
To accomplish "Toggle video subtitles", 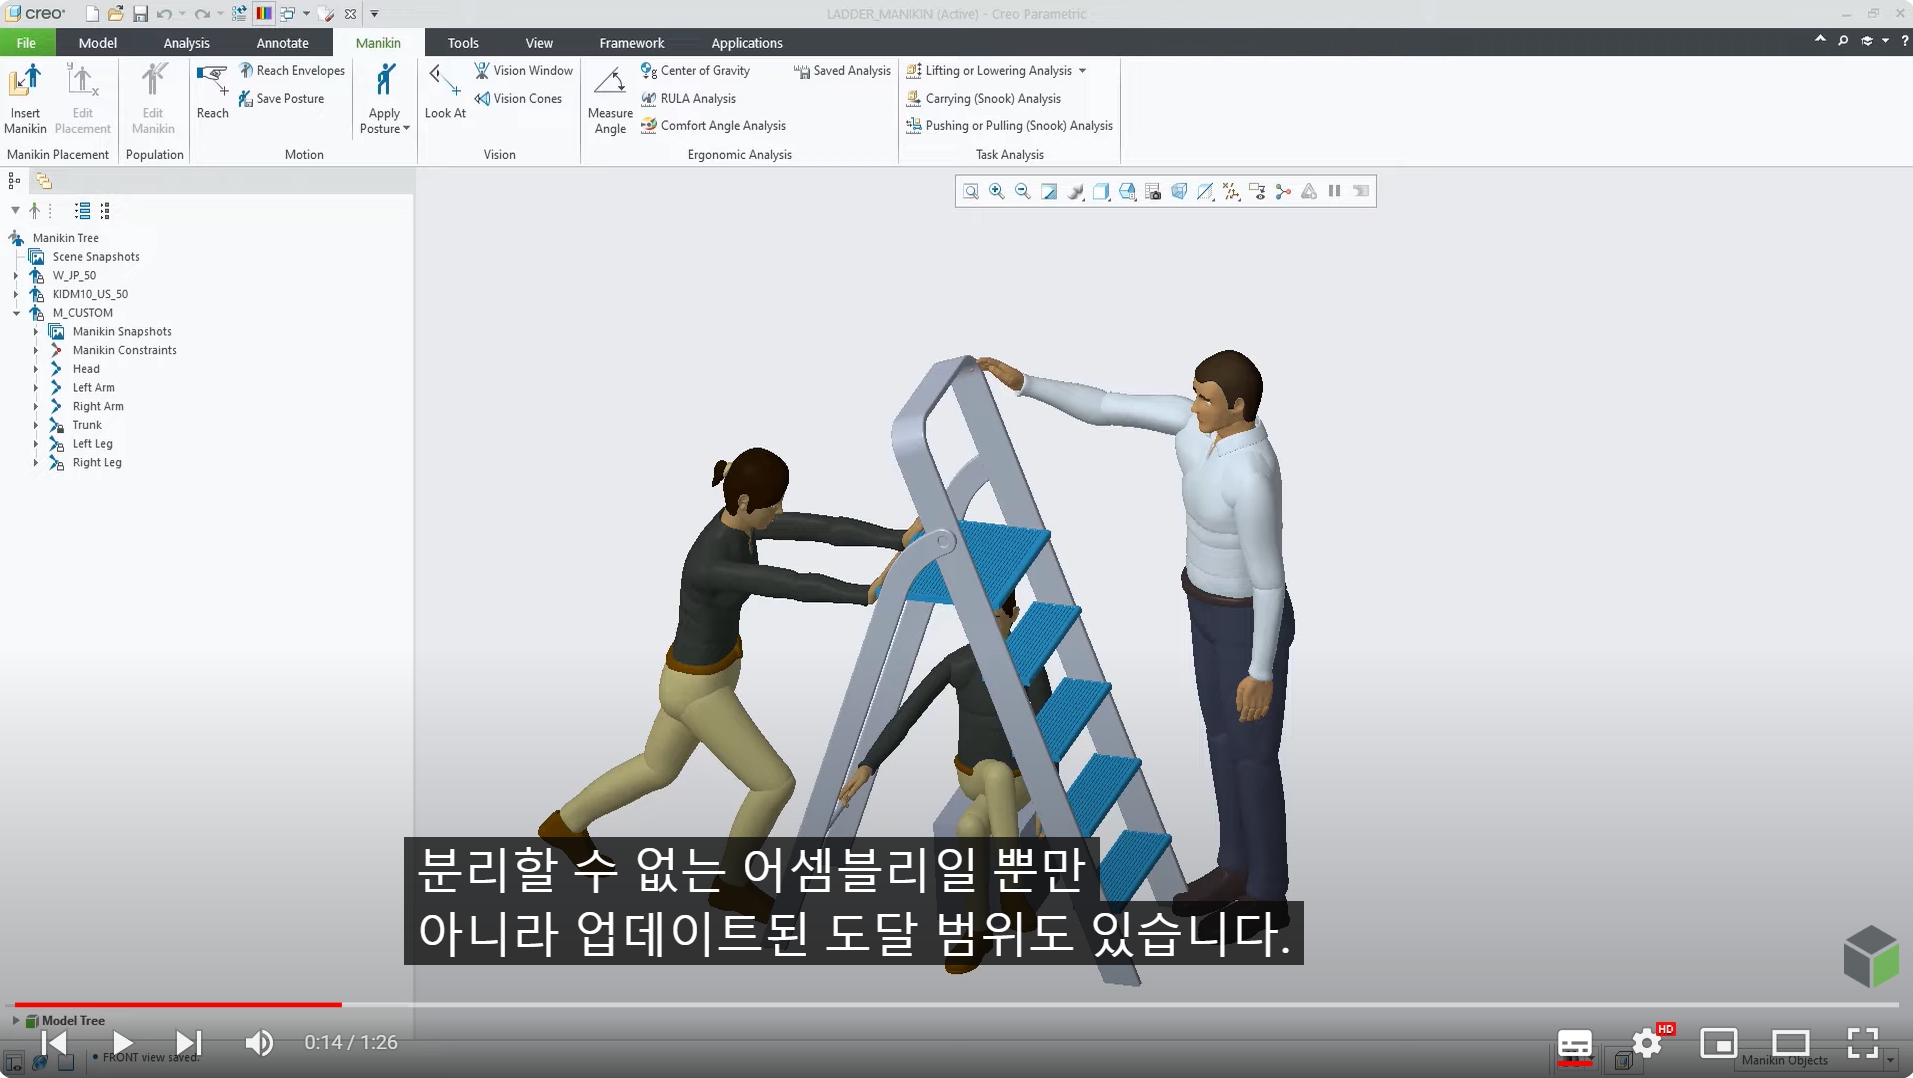I will click(1575, 1044).
